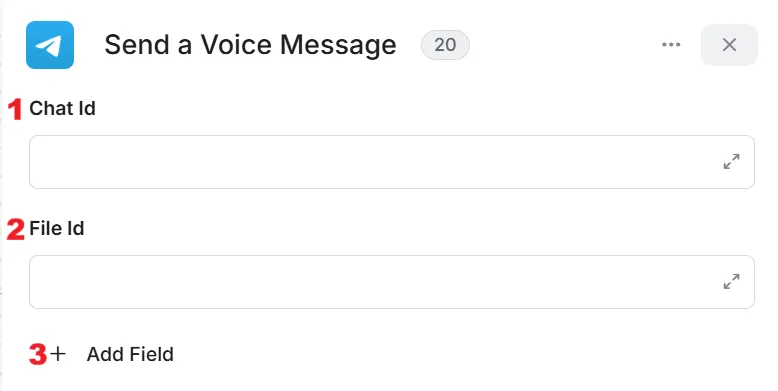This screenshot has width=778, height=391.
Task: Click the step number 20 badge
Action: tap(445, 45)
